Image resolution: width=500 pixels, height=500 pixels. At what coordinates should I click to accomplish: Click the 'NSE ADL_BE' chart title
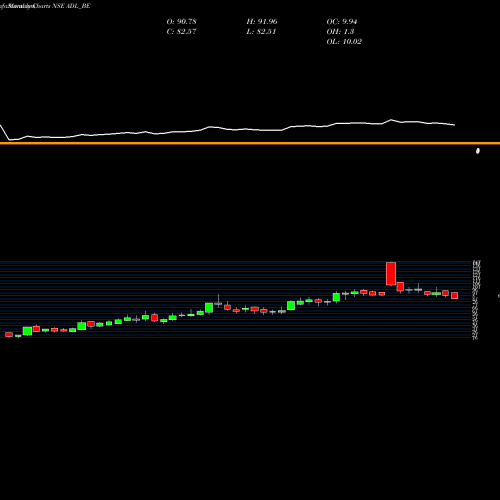click(x=71, y=6)
